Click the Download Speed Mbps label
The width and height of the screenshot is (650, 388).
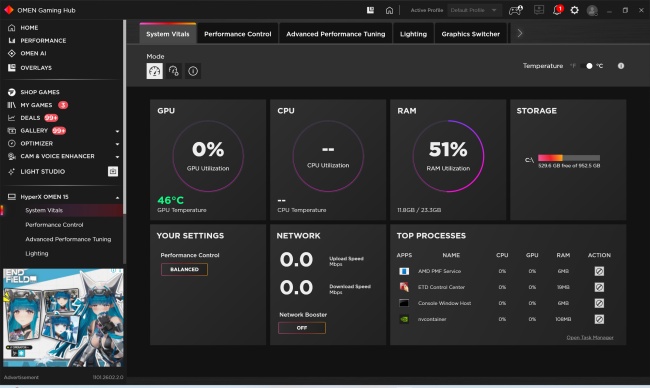(x=350, y=289)
